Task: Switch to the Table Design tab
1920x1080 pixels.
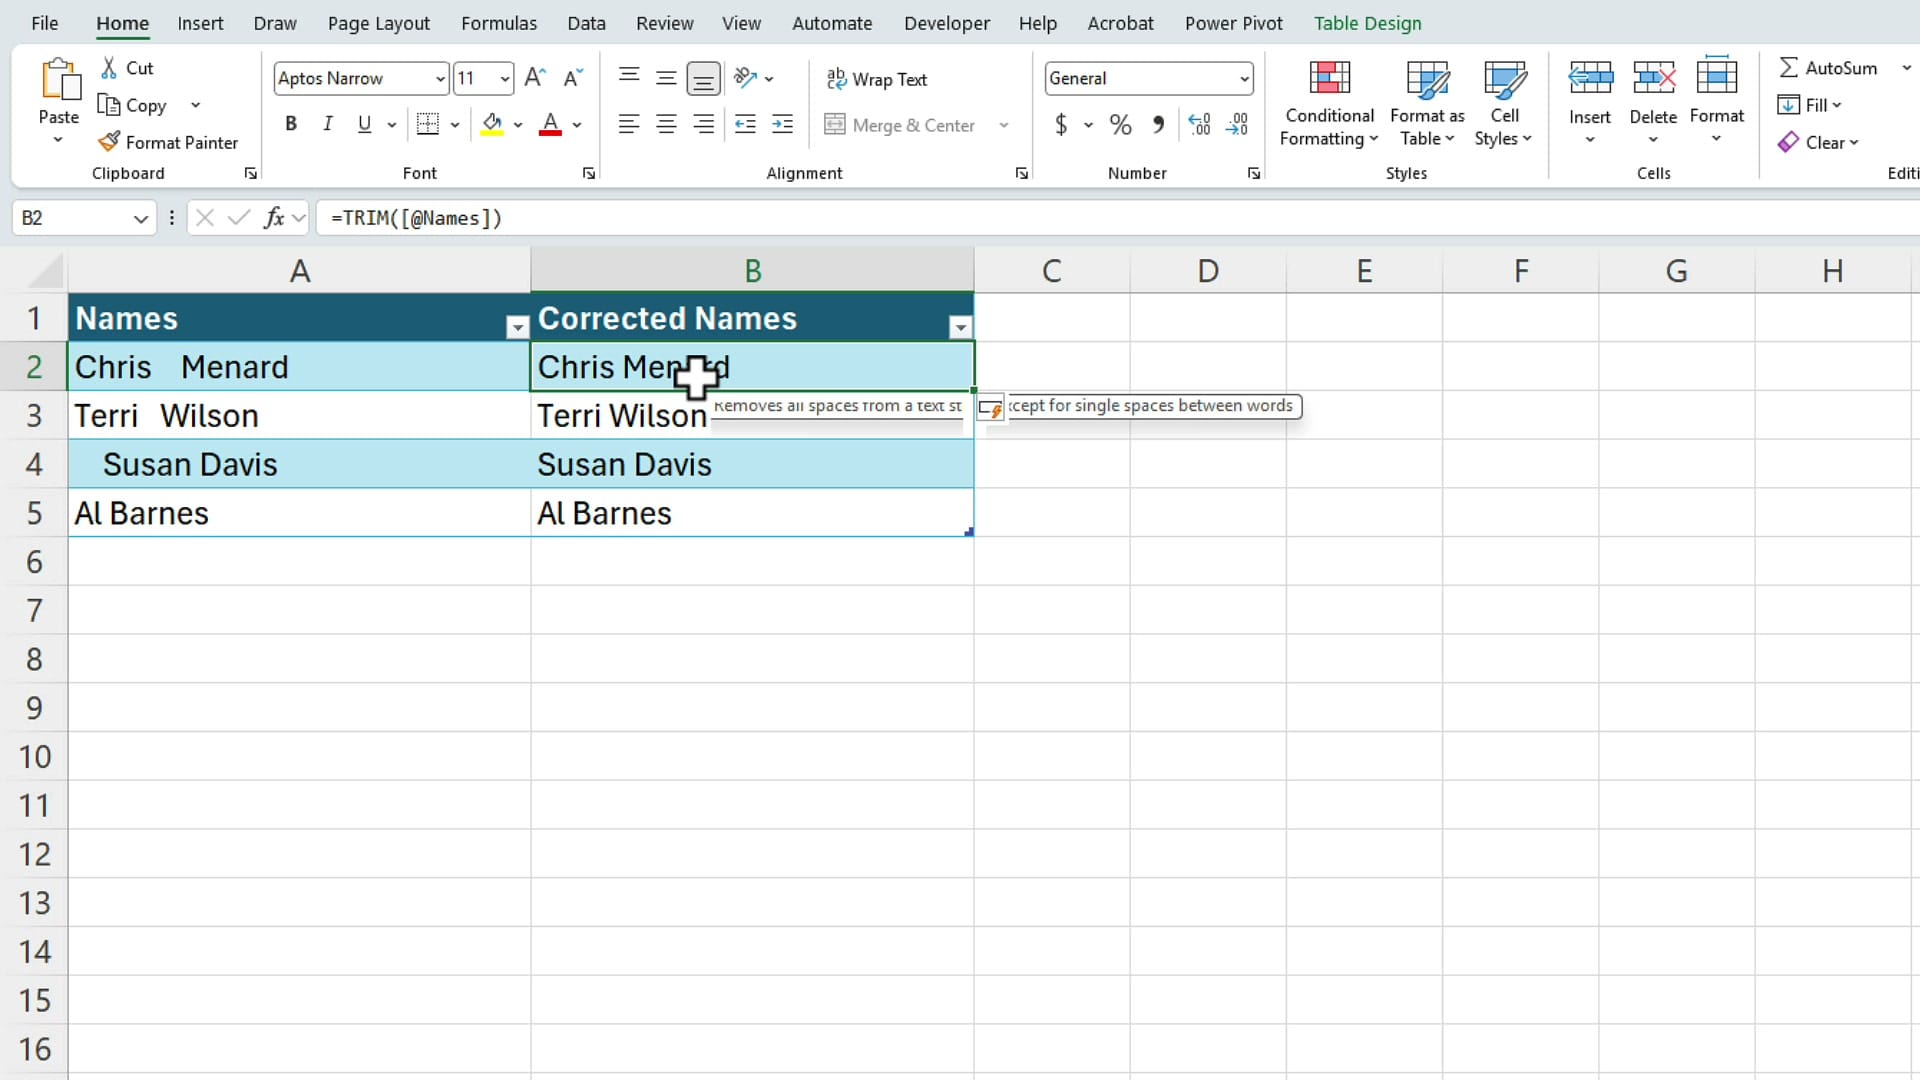Action: [1367, 22]
